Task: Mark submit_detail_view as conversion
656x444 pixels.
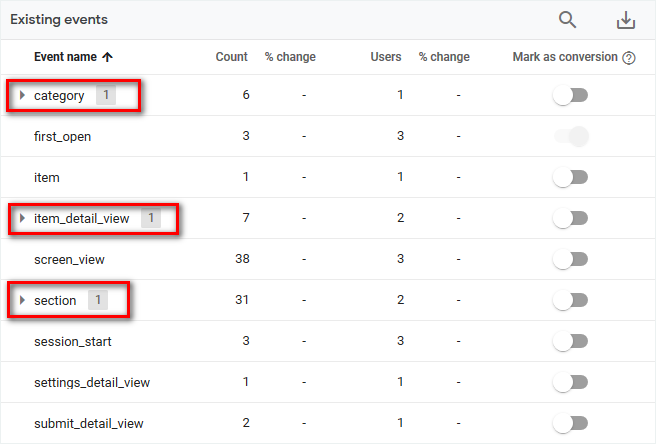Action: [x=571, y=423]
